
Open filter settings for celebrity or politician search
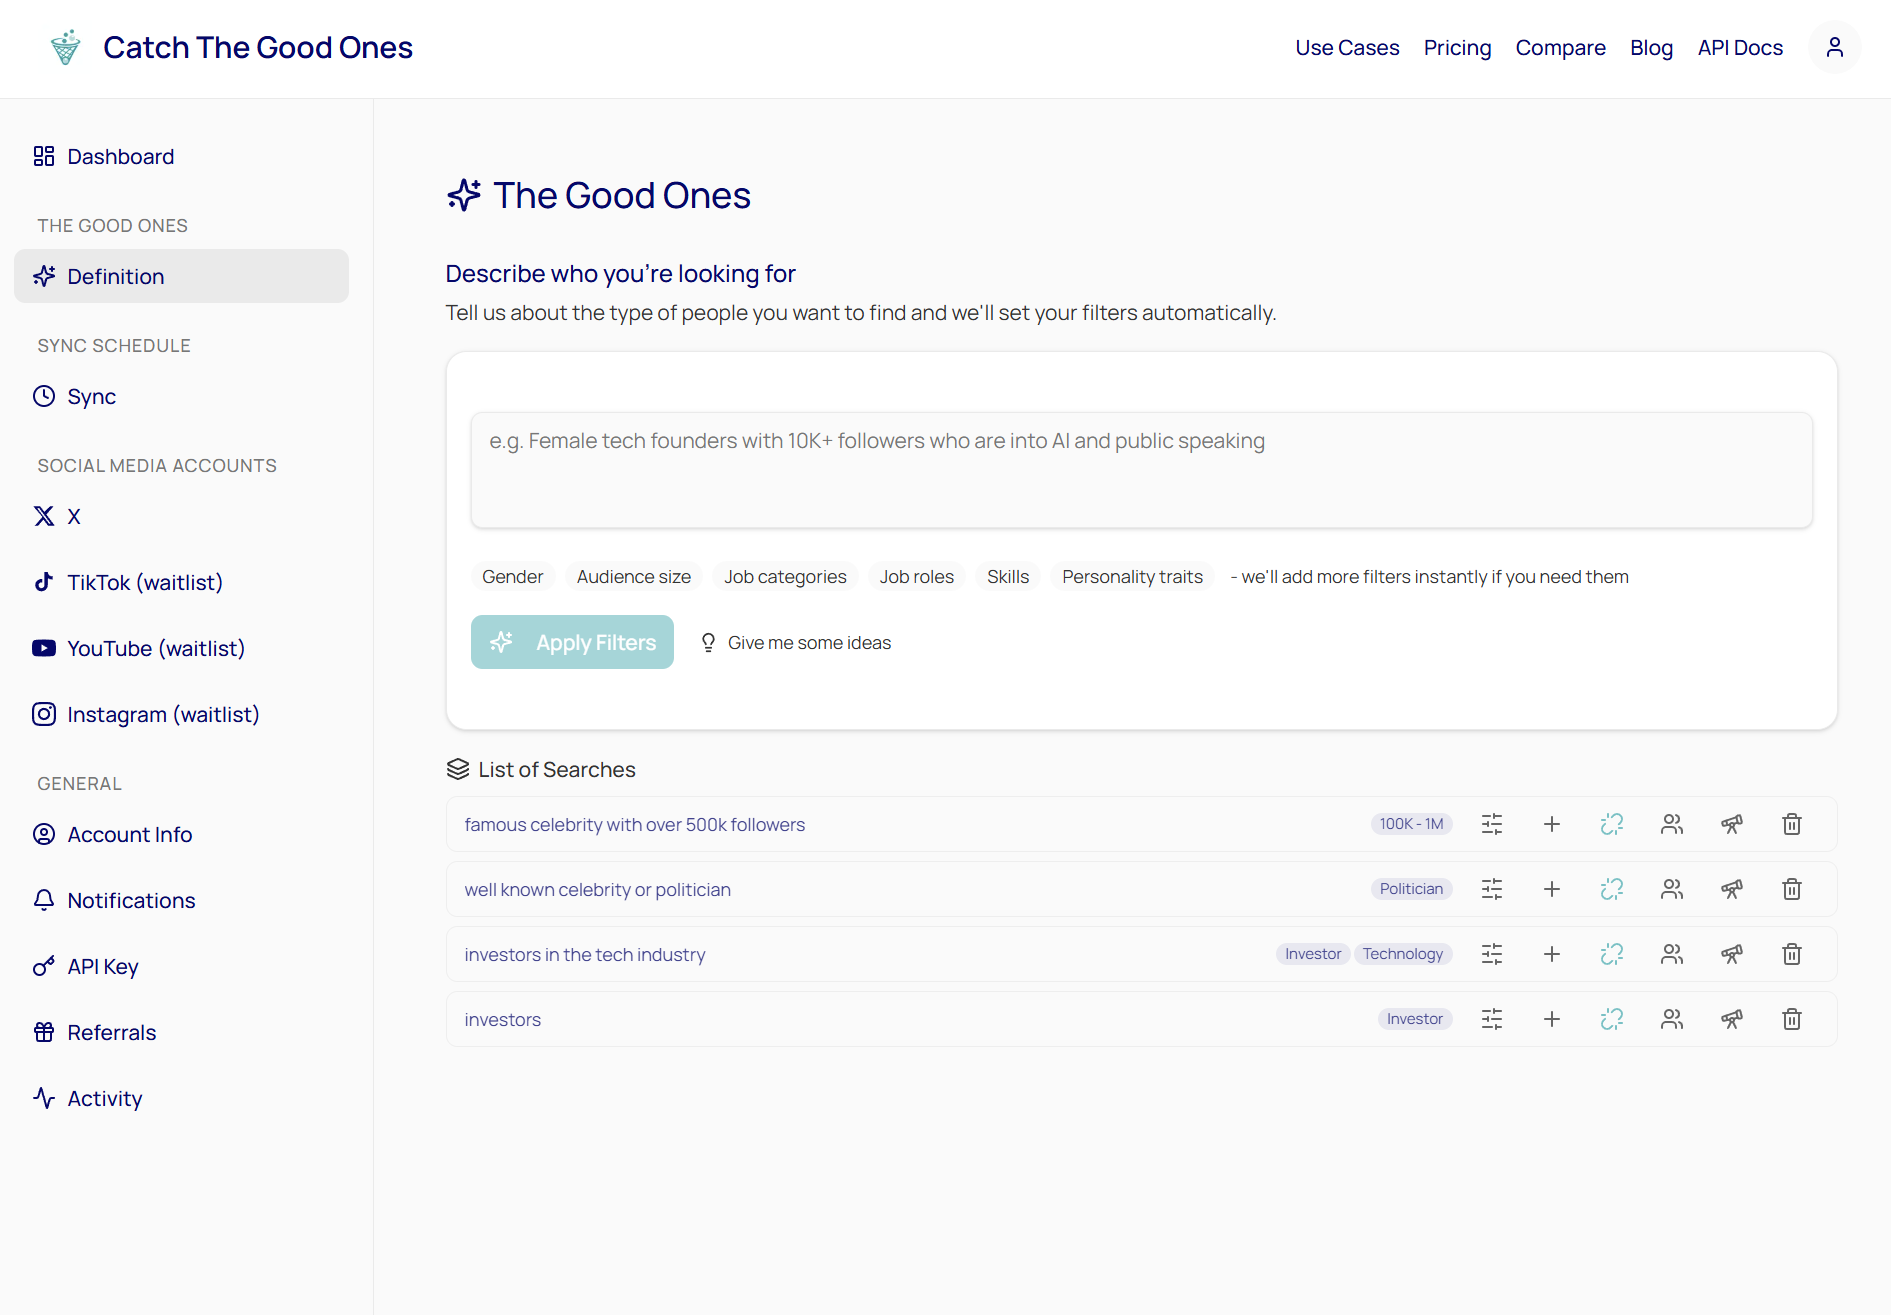point(1492,889)
